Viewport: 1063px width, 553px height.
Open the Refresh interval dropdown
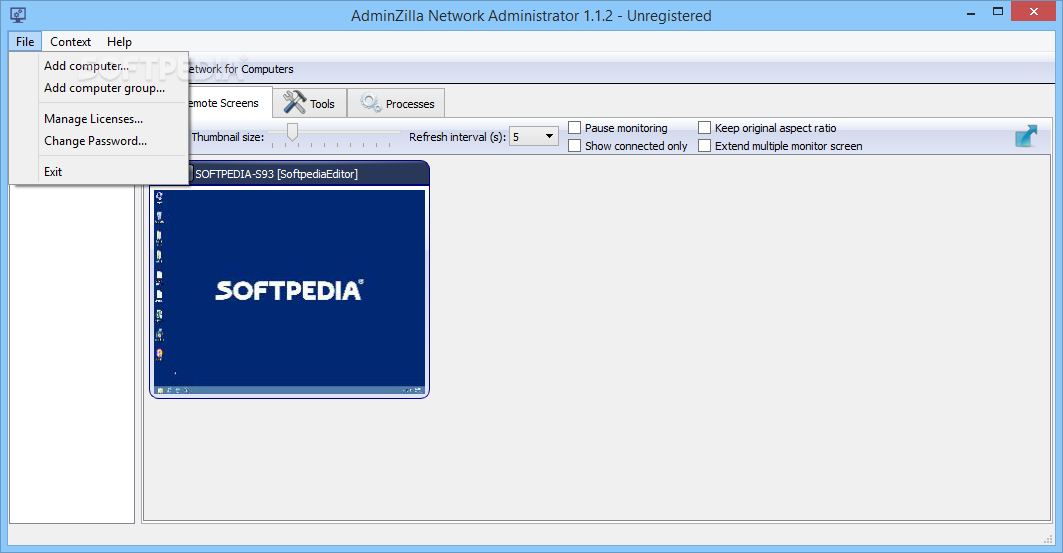point(534,137)
